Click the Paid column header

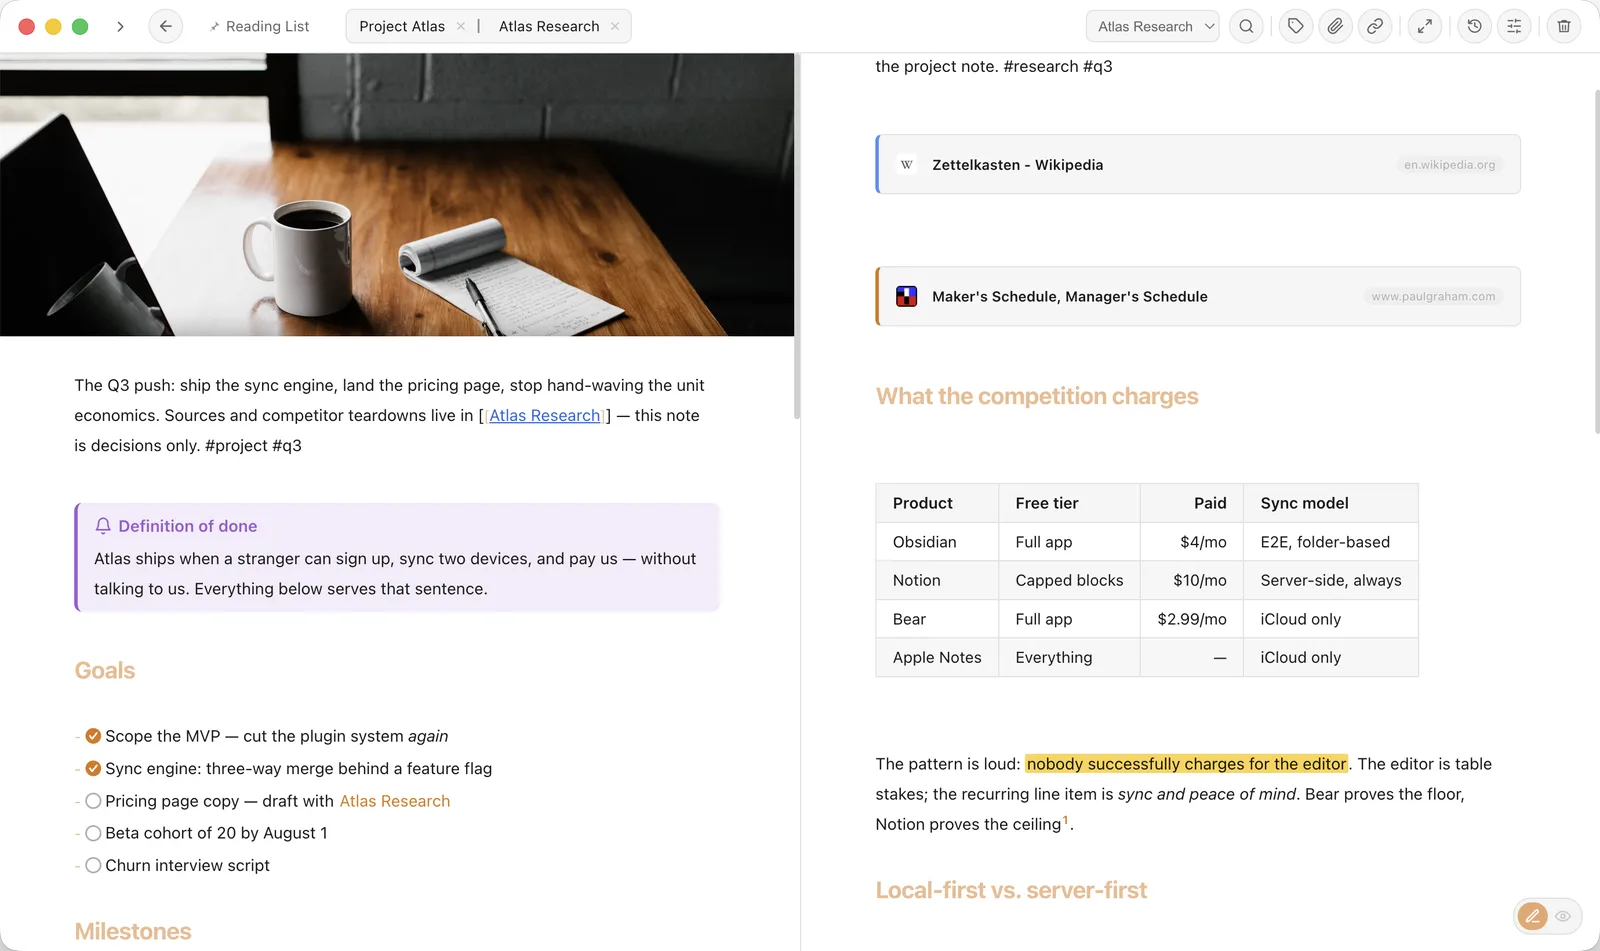pyautogui.click(x=1192, y=503)
